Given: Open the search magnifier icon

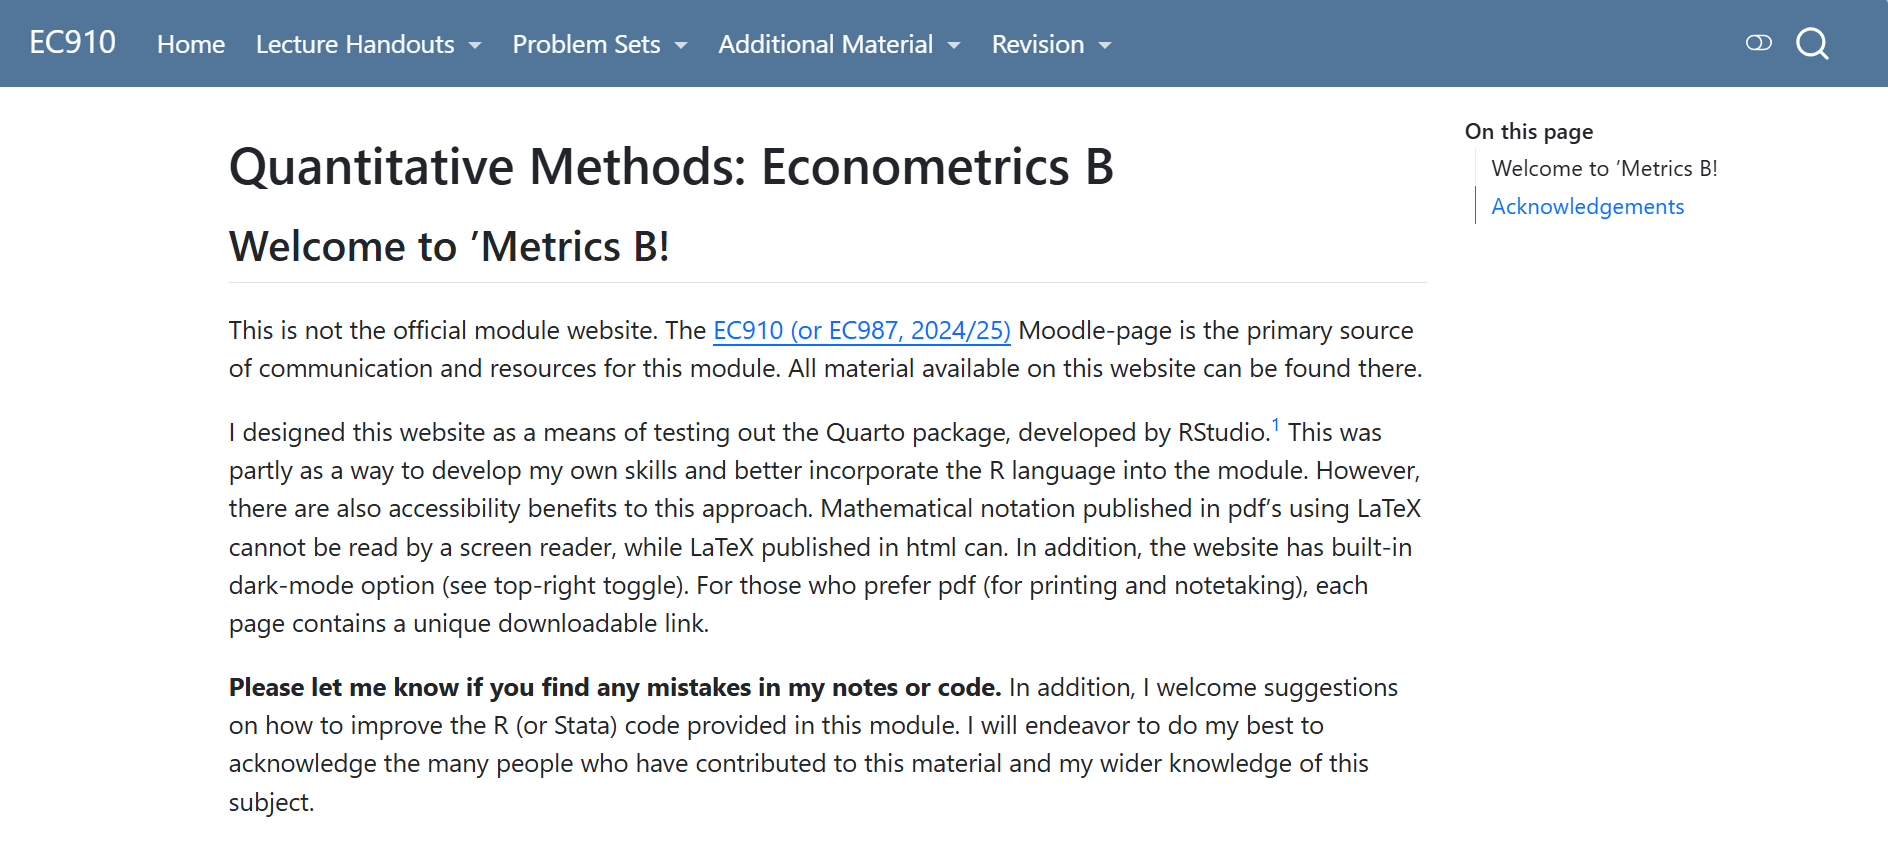Looking at the screenshot, I should click(1812, 44).
